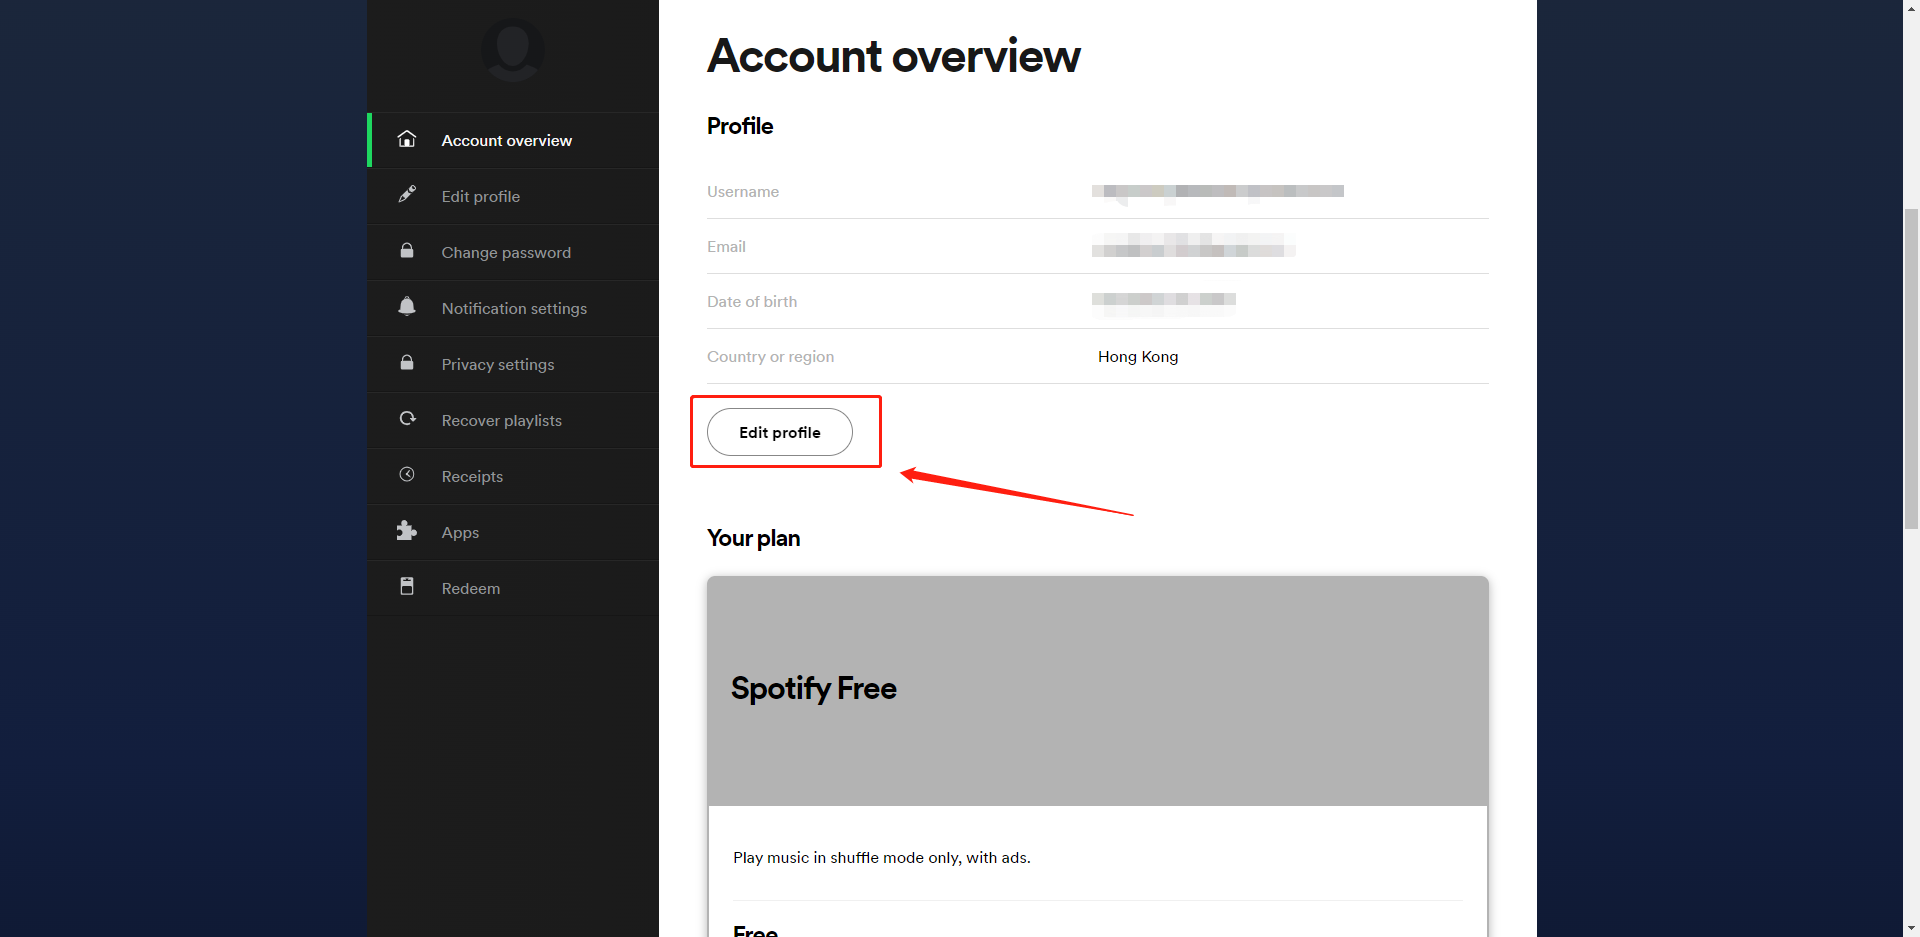The image size is (1920, 937).
Task: Click the home icon beside Account overview
Action: [407, 139]
